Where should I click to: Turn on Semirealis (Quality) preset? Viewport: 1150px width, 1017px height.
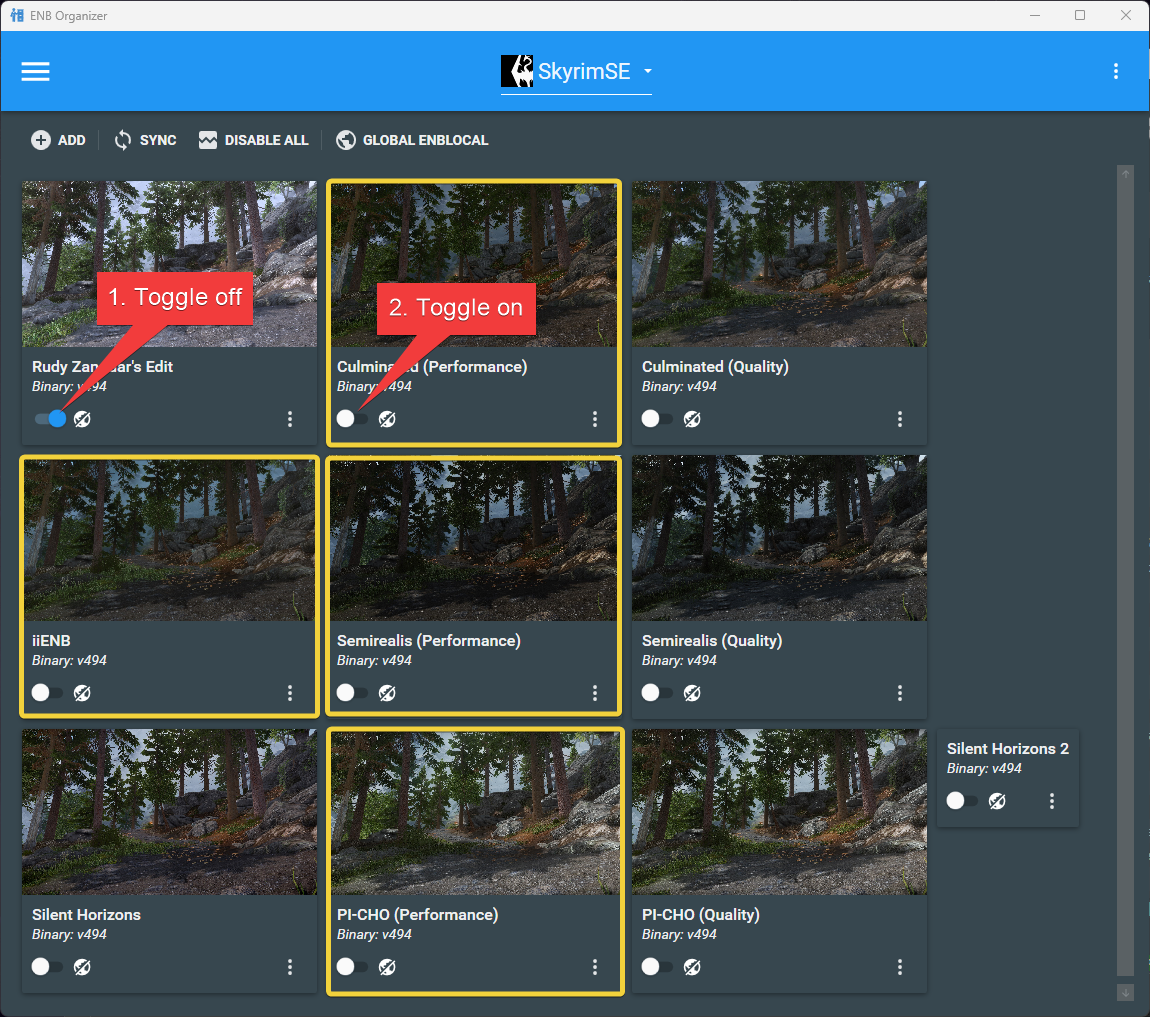[658, 693]
